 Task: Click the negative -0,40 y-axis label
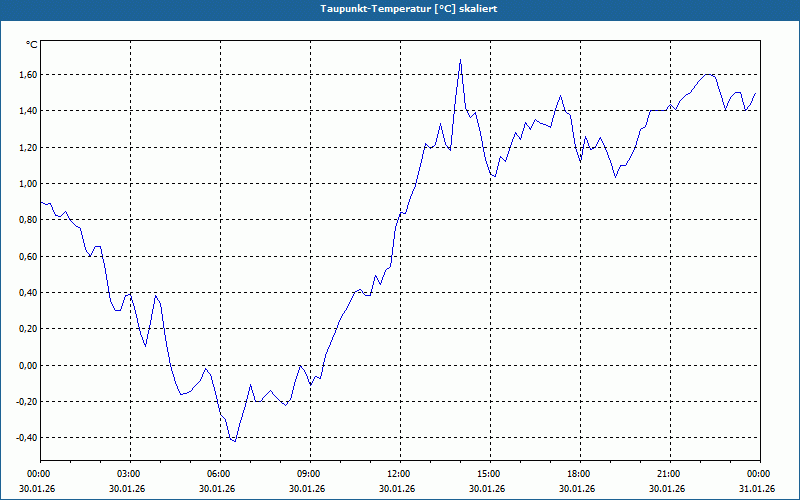pos(27,438)
